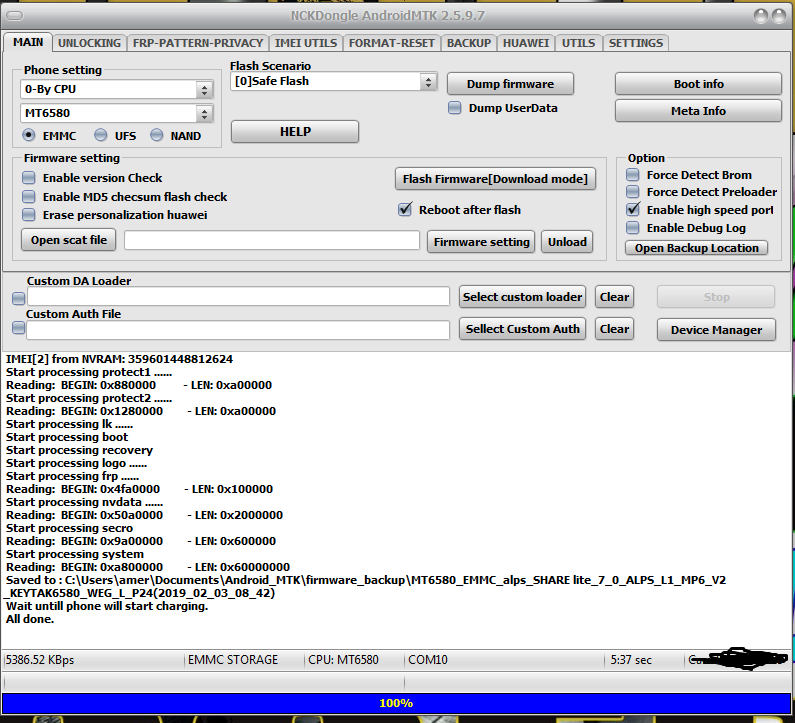795x723 pixels.
Task: Click the rightmost round title bar button
Action: click(778, 16)
